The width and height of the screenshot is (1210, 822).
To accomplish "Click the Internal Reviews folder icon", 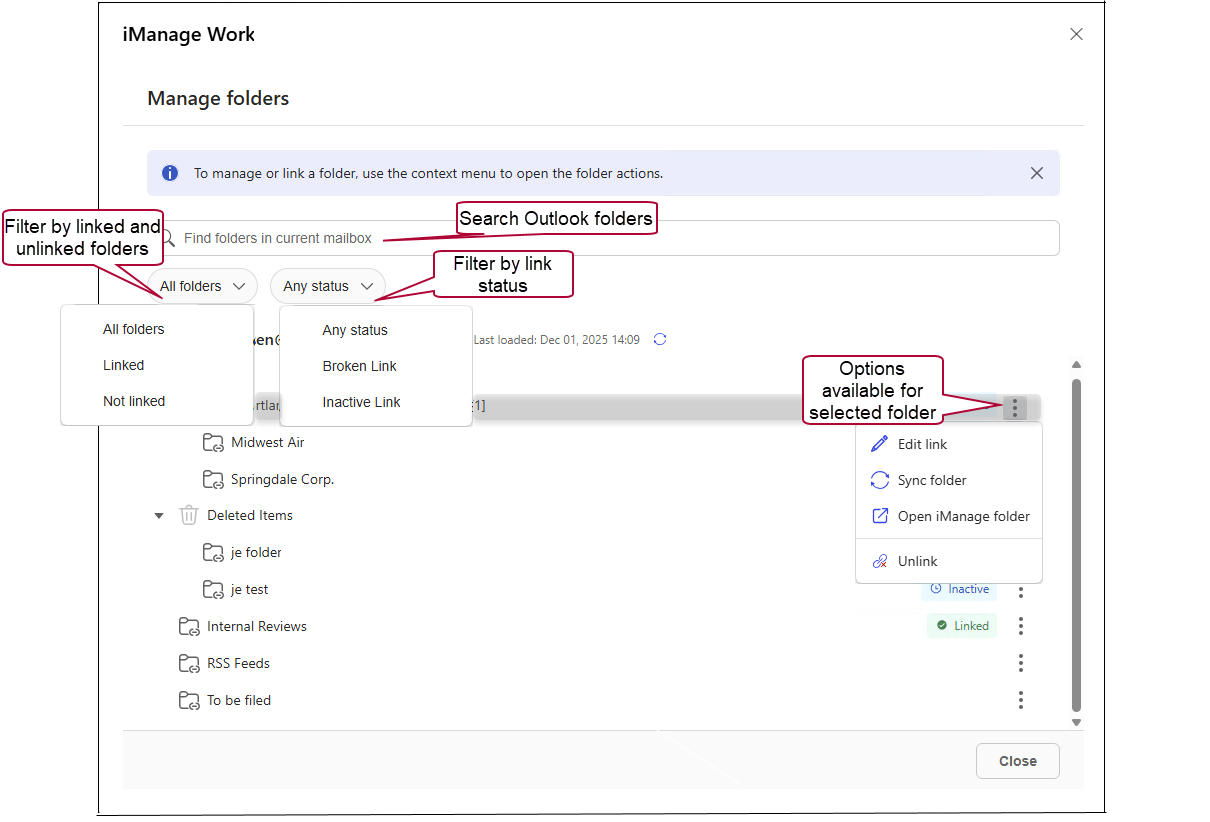I will click(189, 626).
